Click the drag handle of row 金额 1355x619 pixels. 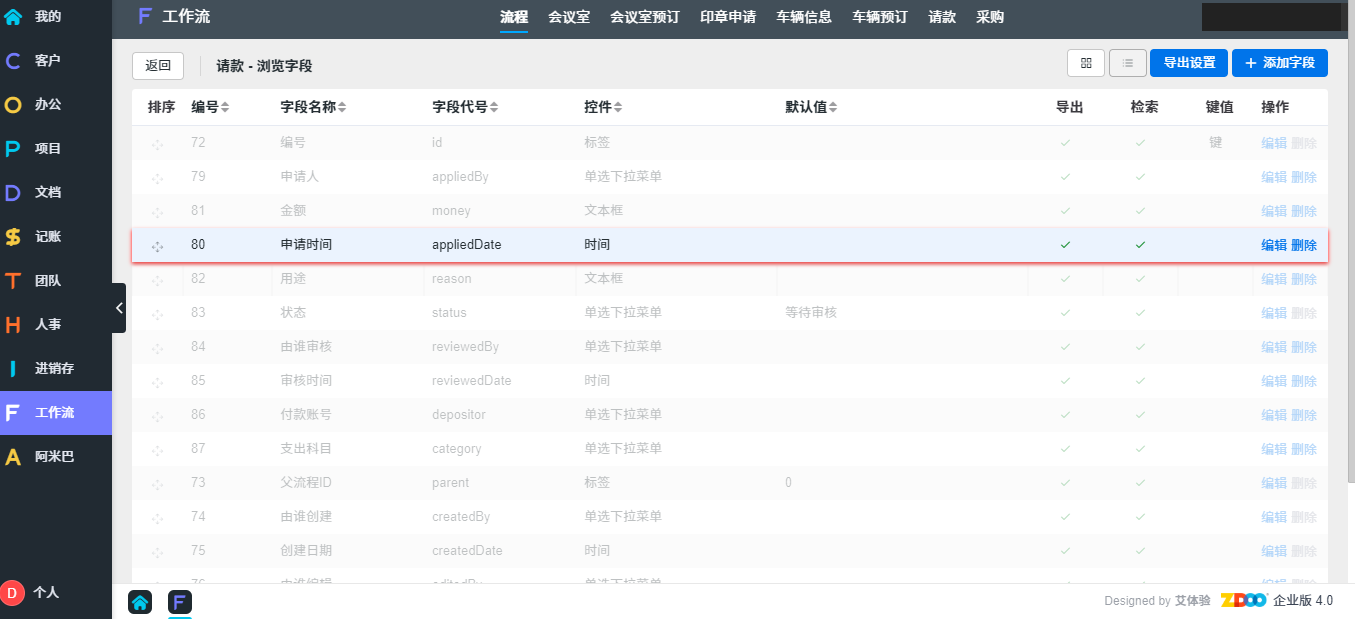pyautogui.click(x=157, y=212)
